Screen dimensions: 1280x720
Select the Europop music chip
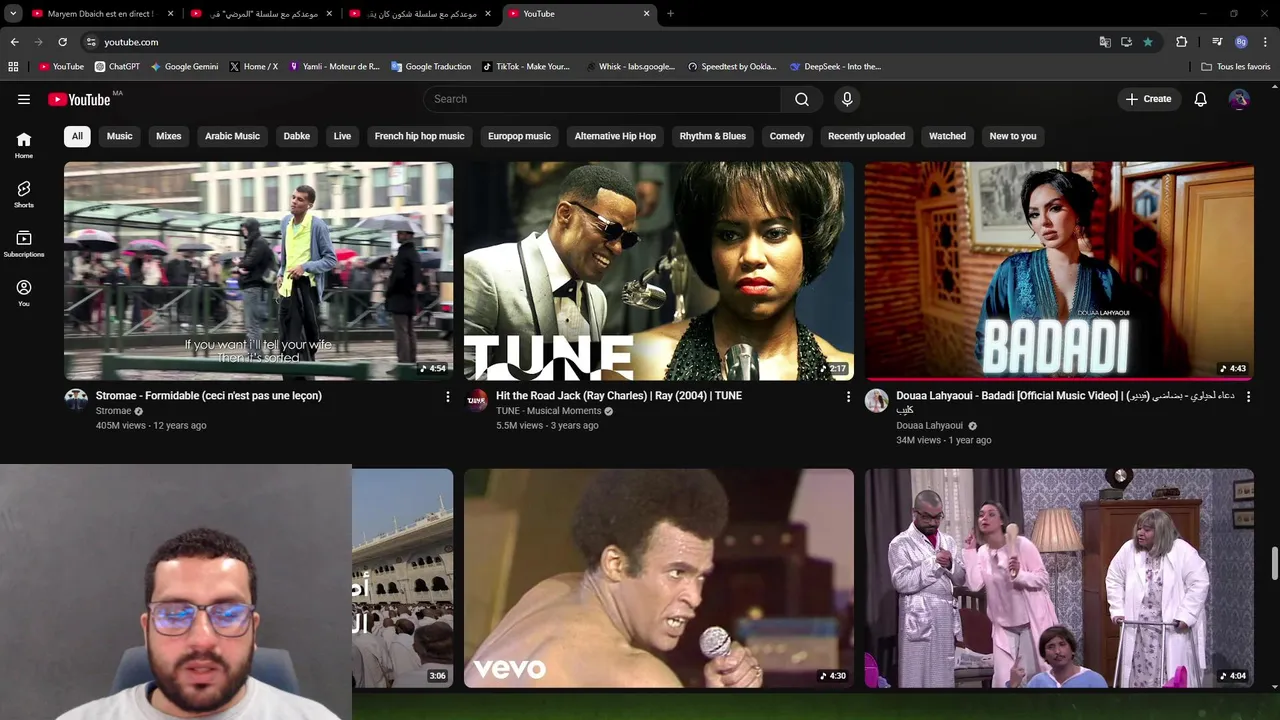[519, 136]
